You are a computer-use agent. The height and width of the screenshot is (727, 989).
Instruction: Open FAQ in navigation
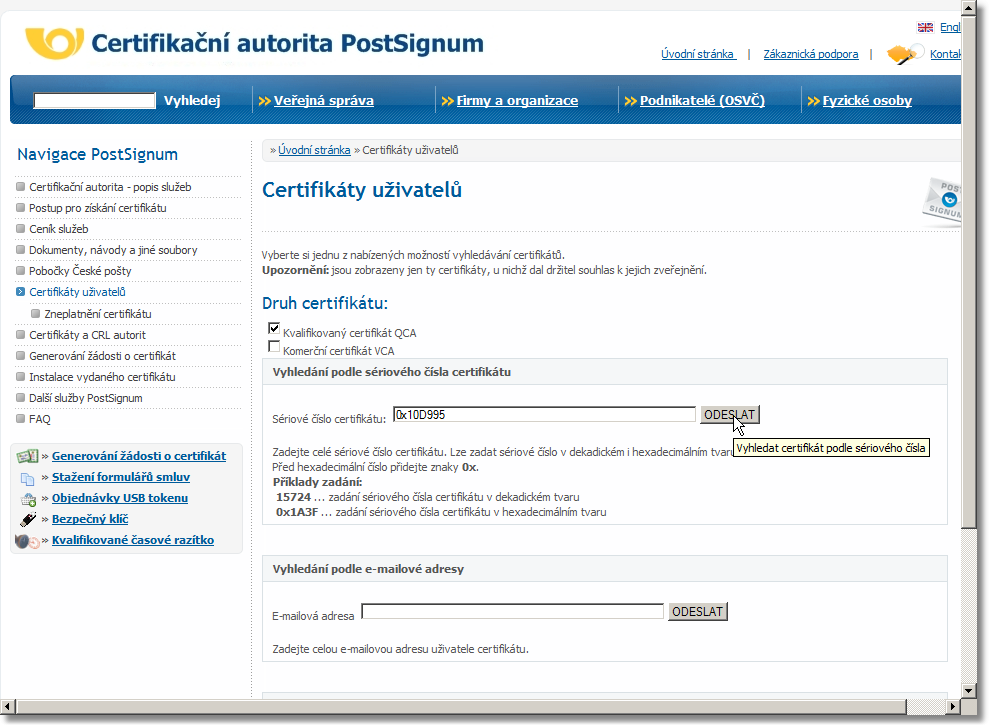click(x=40, y=419)
